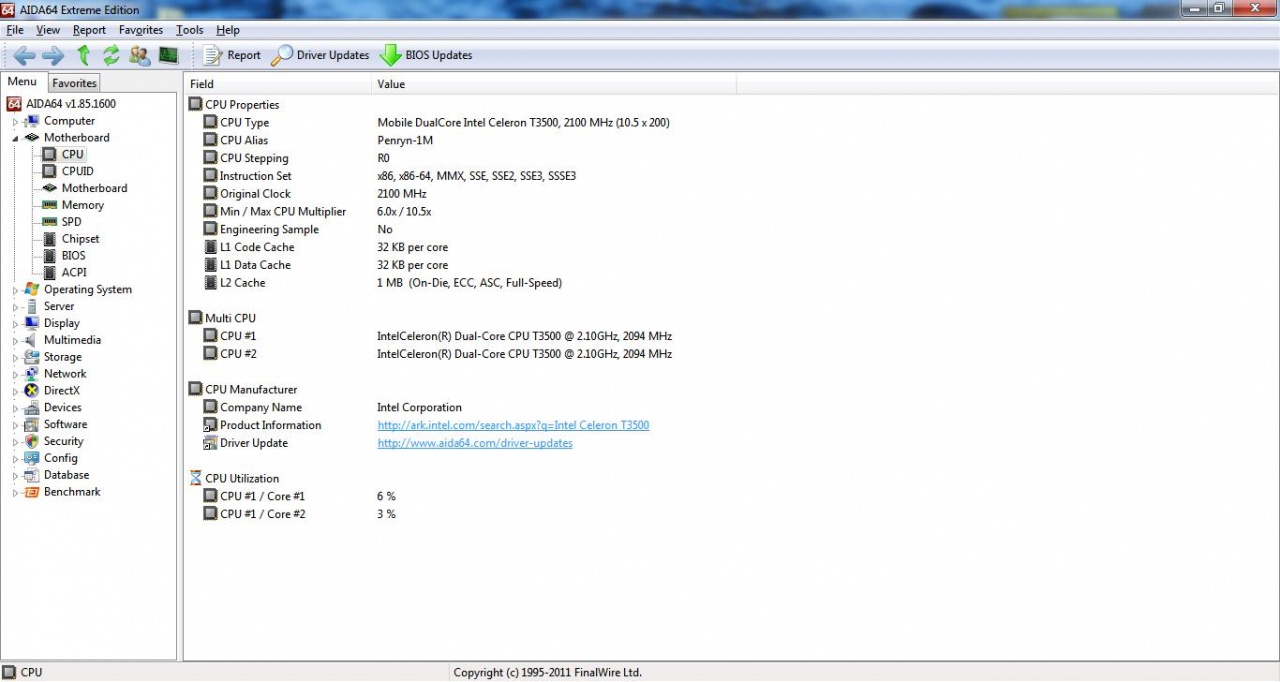Viewport: 1280px width, 682px height.
Task: Click the Report page icon in toolbar
Action: coord(212,55)
